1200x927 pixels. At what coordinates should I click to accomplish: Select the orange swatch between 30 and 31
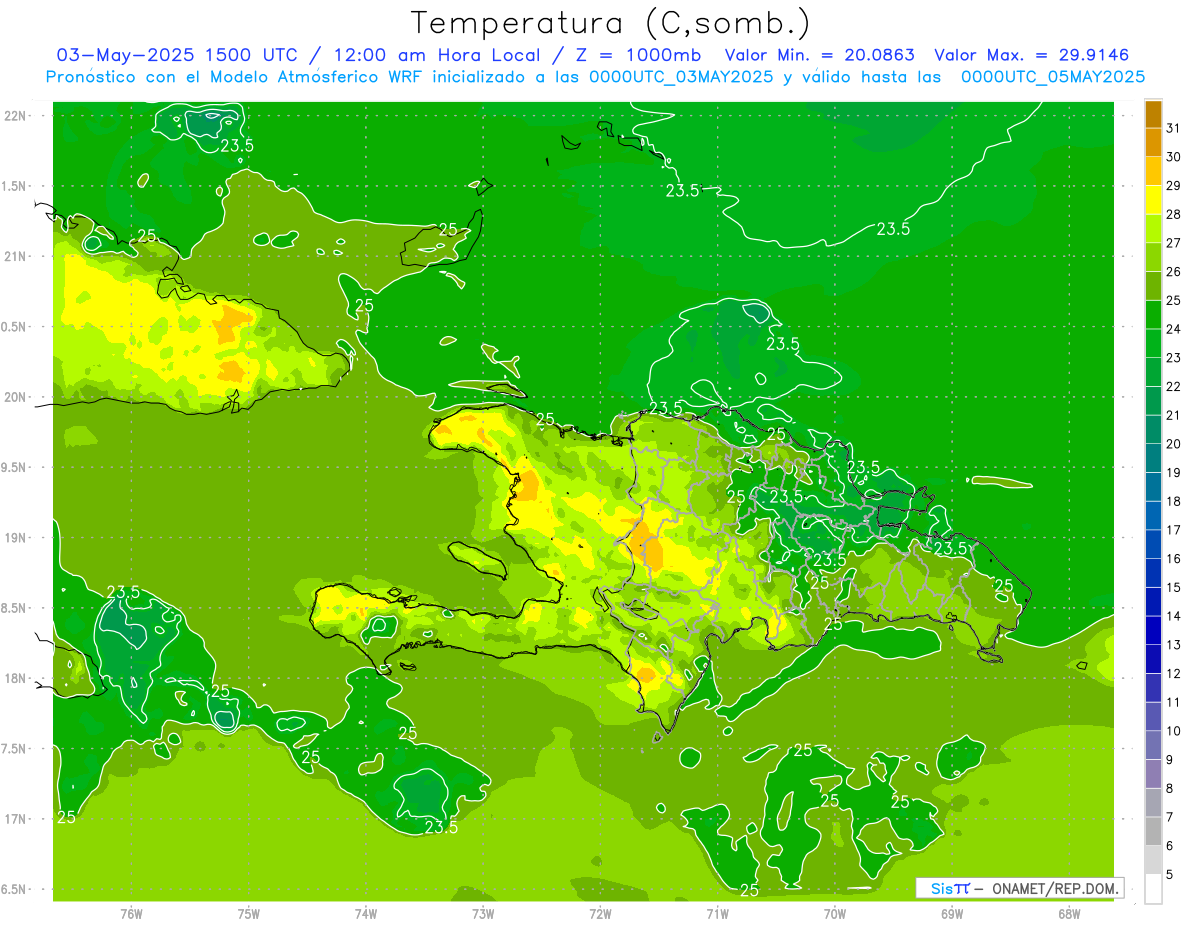coord(1153,142)
